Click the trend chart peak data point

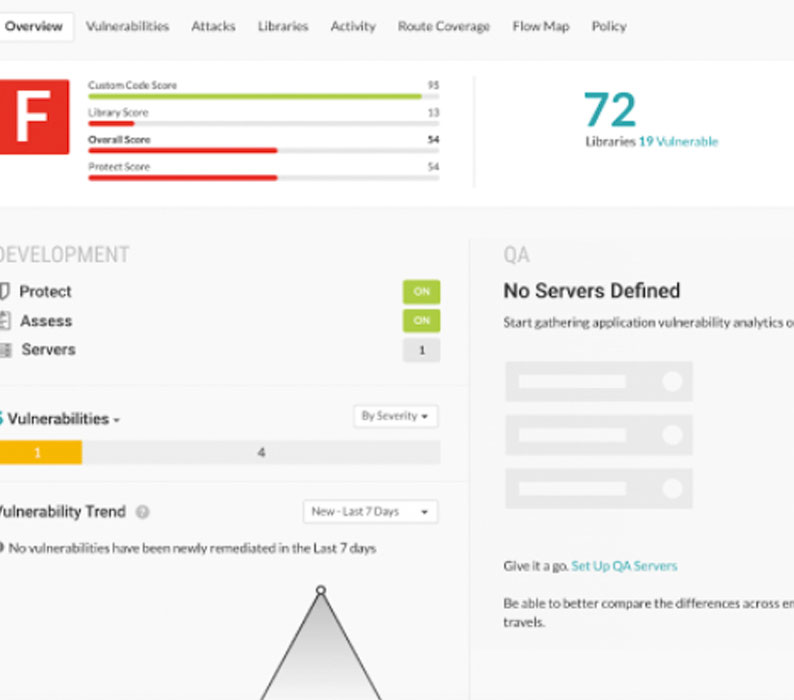[321, 590]
